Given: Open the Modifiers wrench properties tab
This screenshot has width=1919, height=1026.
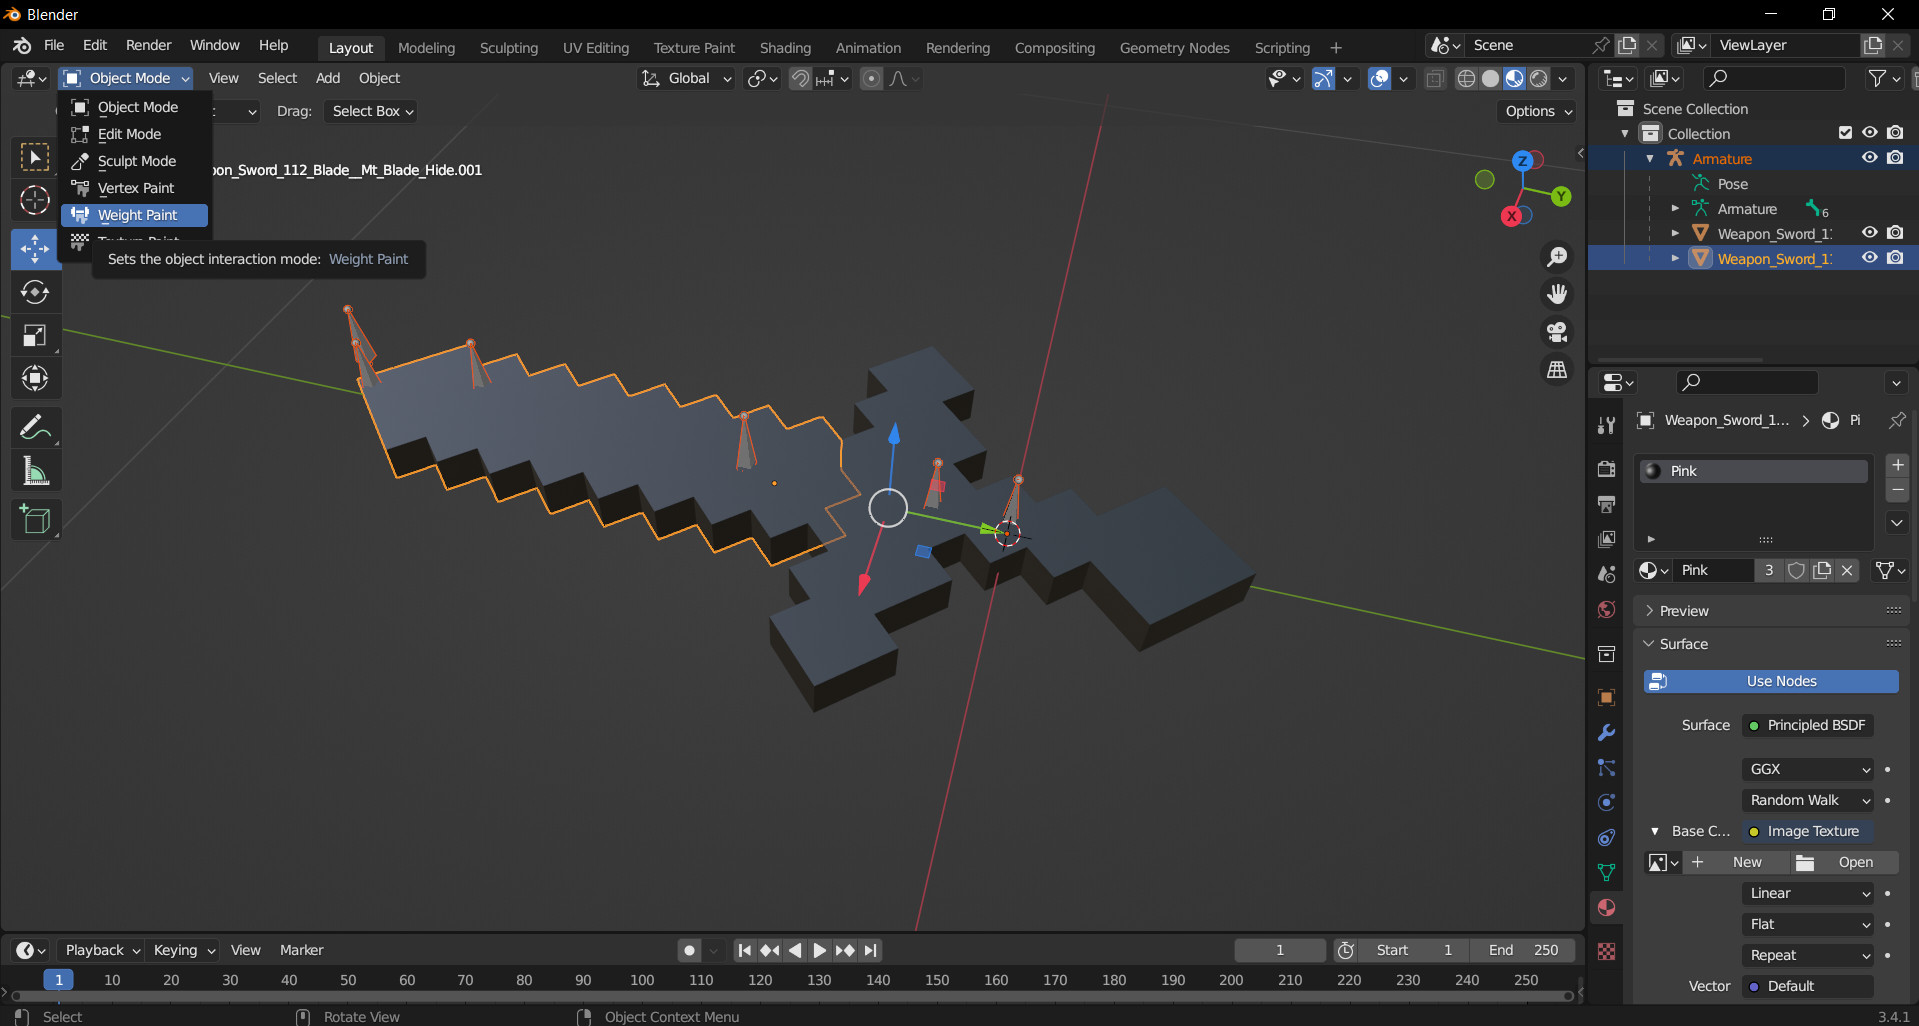Looking at the screenshot, I should coord(1606,733).
